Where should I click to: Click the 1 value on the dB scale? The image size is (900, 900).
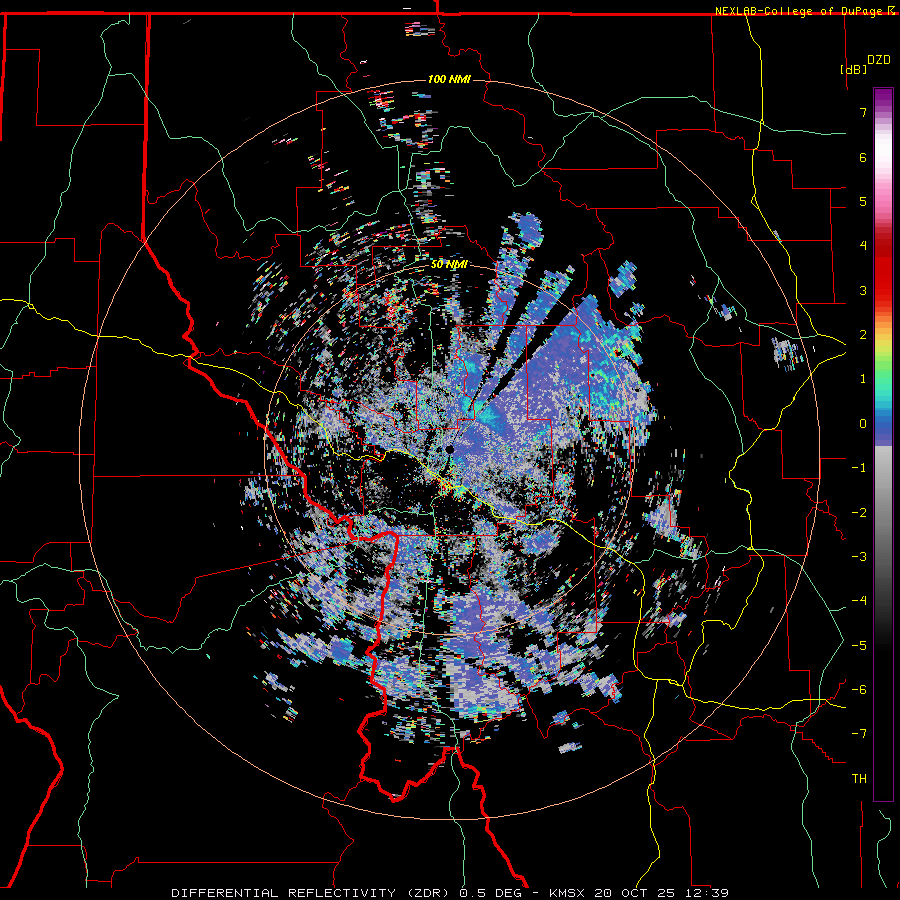[863, 379]
